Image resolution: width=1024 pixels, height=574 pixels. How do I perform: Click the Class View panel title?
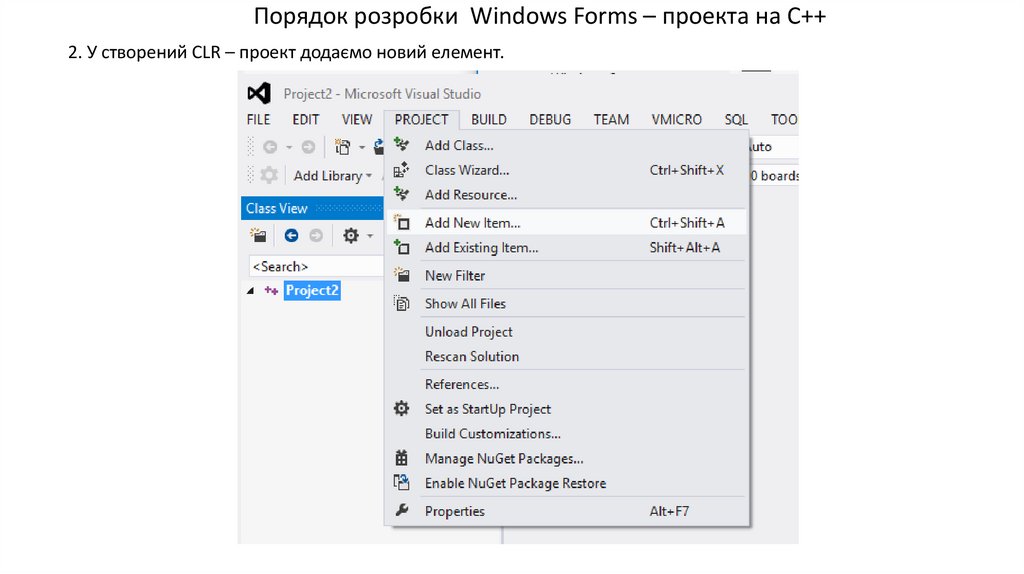276,208
